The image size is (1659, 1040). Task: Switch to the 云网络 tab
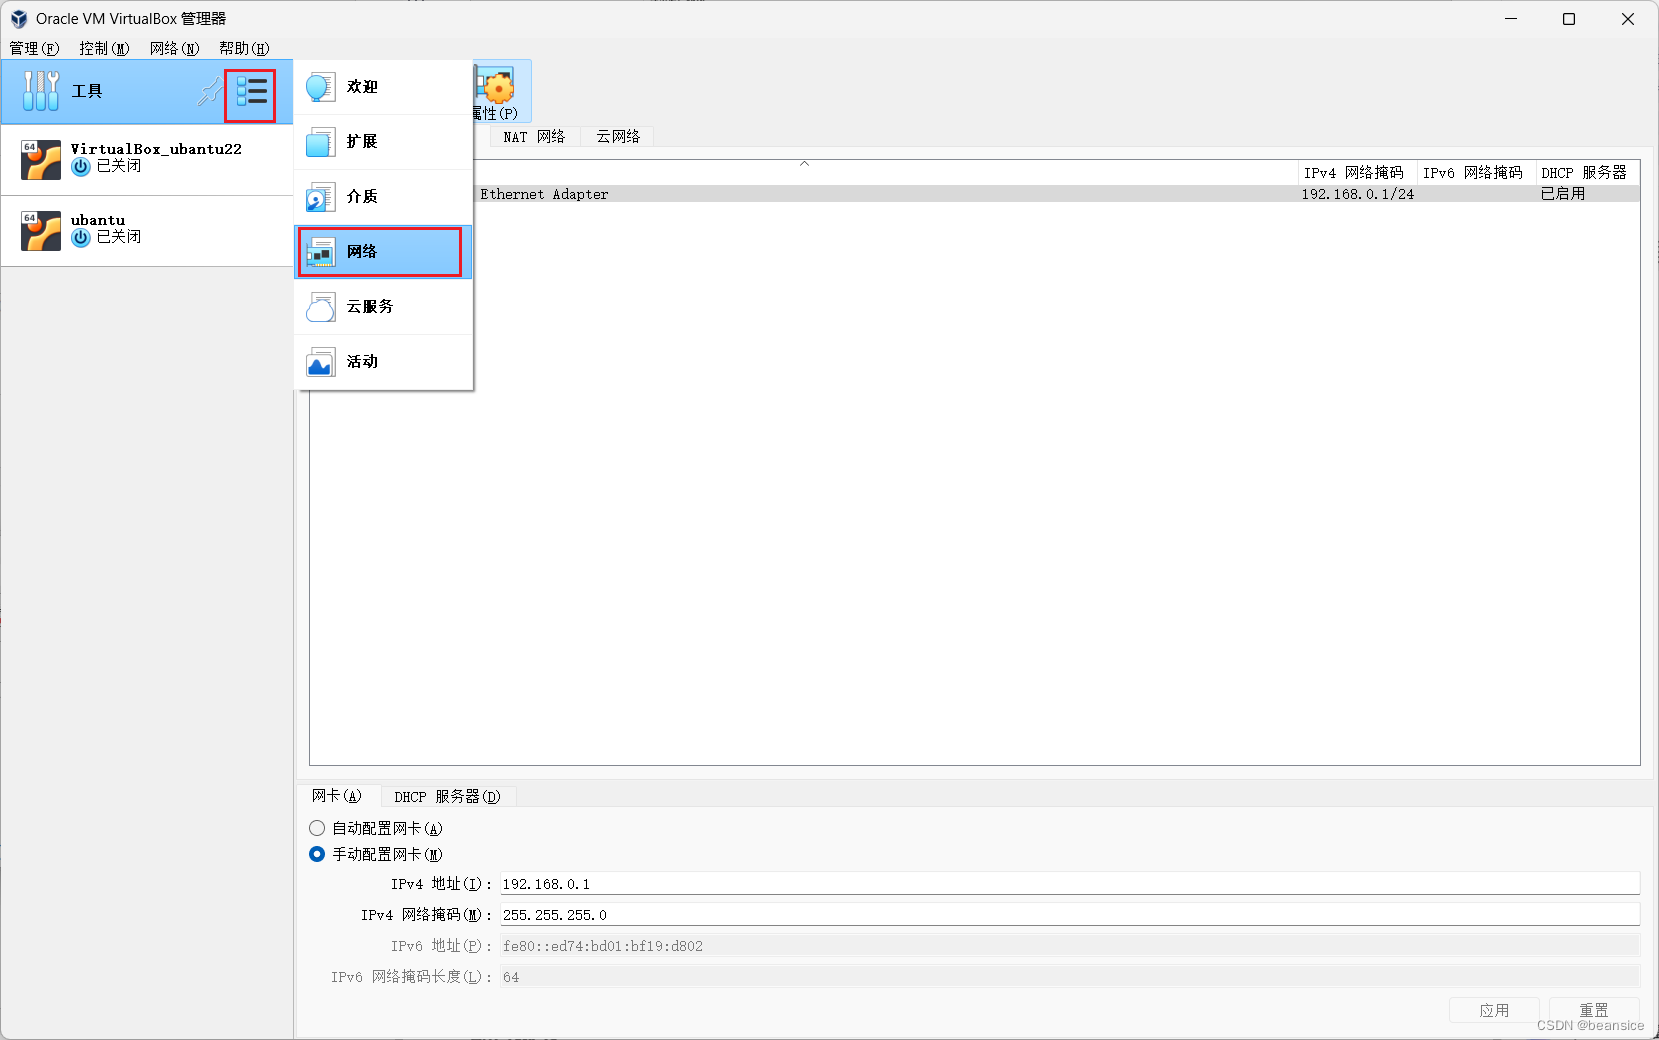click(618, 137)
